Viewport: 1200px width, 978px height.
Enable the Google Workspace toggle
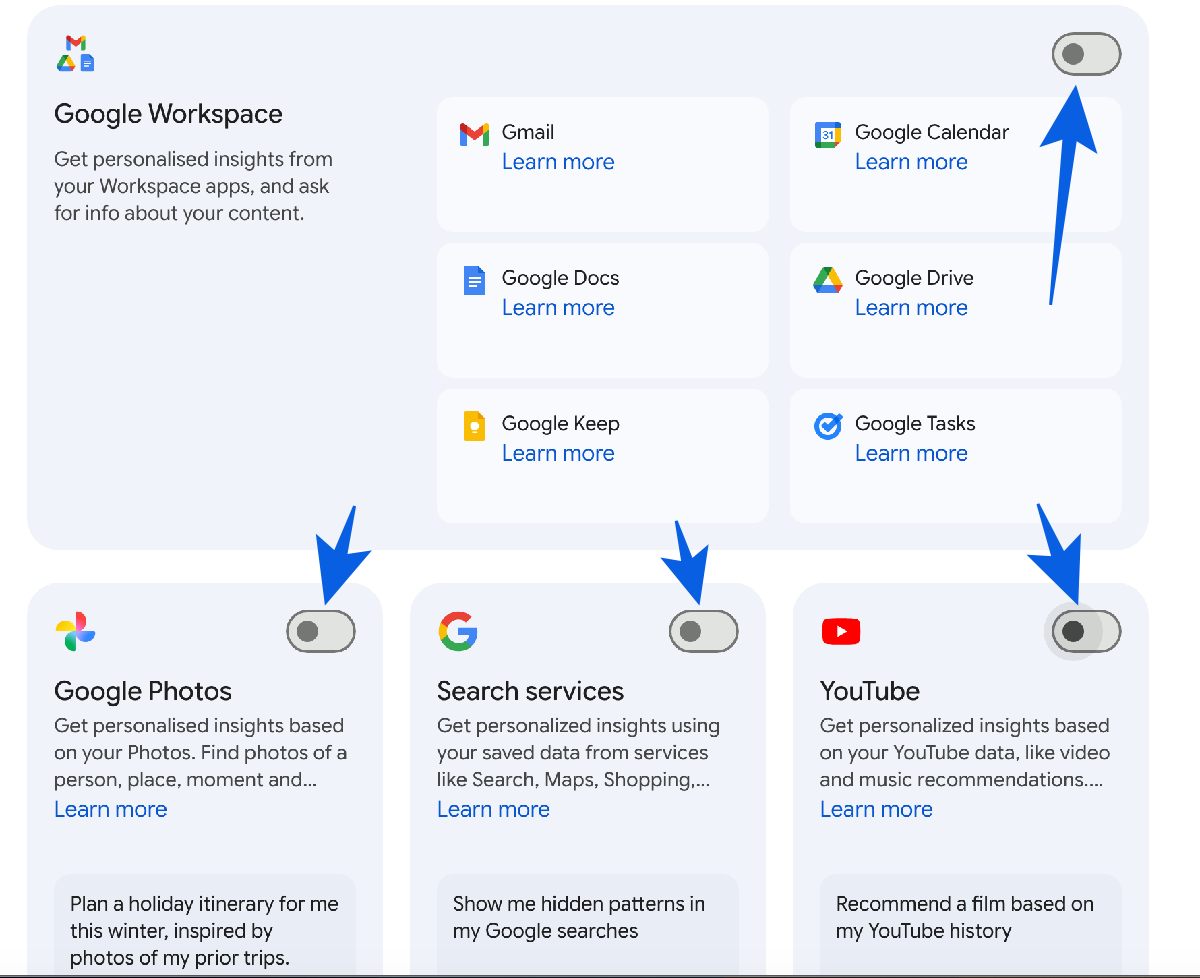point(1086,54)
